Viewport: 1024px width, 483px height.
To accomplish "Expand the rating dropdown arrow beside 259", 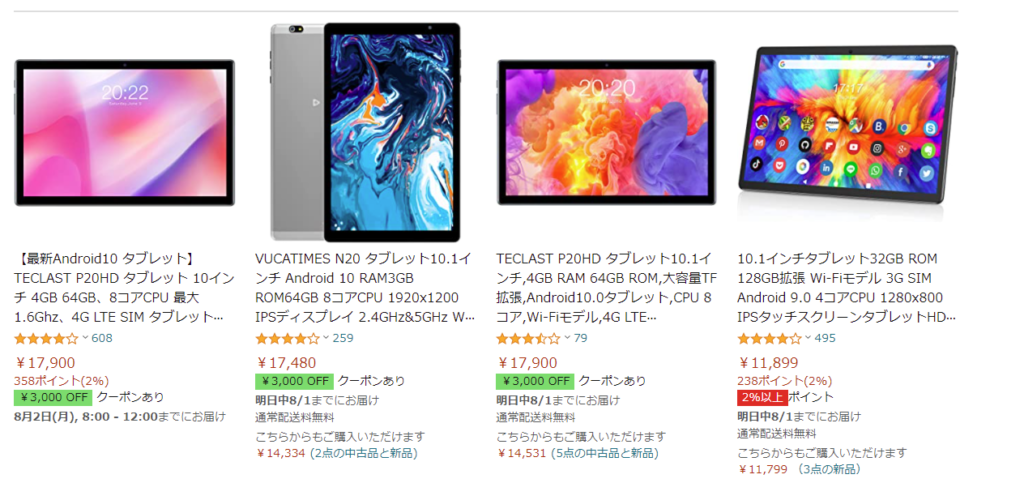I will coord(325,338).
